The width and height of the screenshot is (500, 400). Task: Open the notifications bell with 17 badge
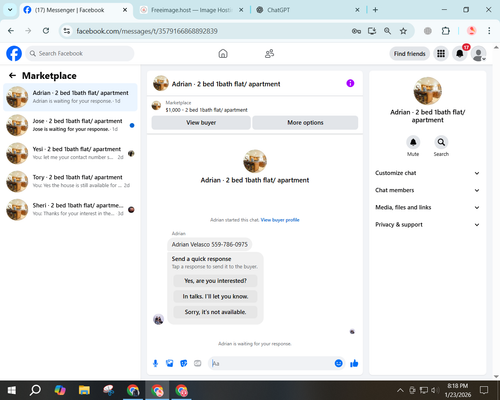(x=460, y=54)
